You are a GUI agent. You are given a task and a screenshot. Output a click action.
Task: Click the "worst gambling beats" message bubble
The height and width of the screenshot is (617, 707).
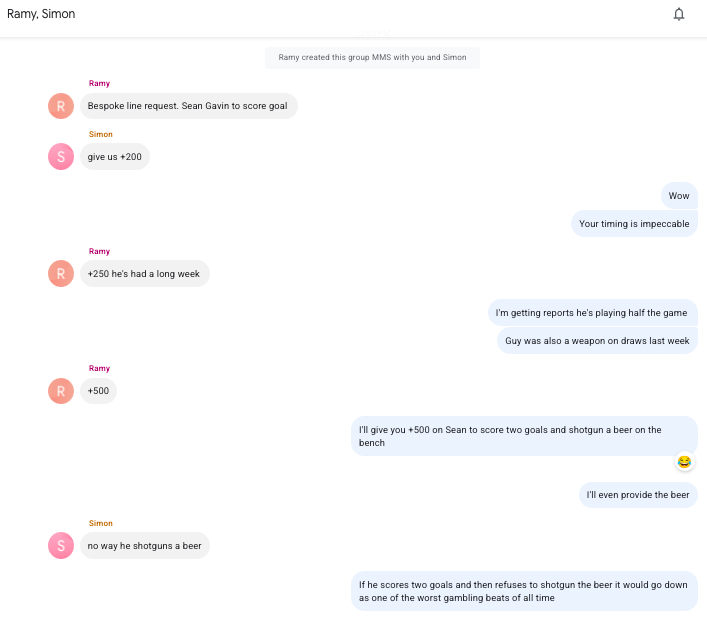[x=523, y=591]
